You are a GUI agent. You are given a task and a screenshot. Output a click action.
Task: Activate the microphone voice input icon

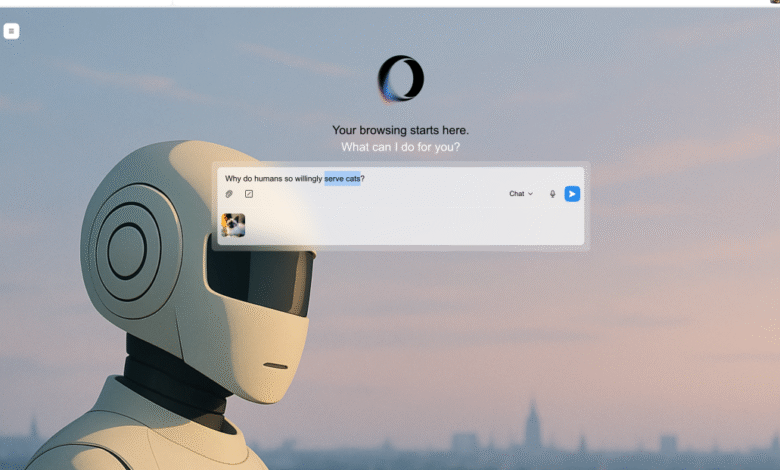552,194
